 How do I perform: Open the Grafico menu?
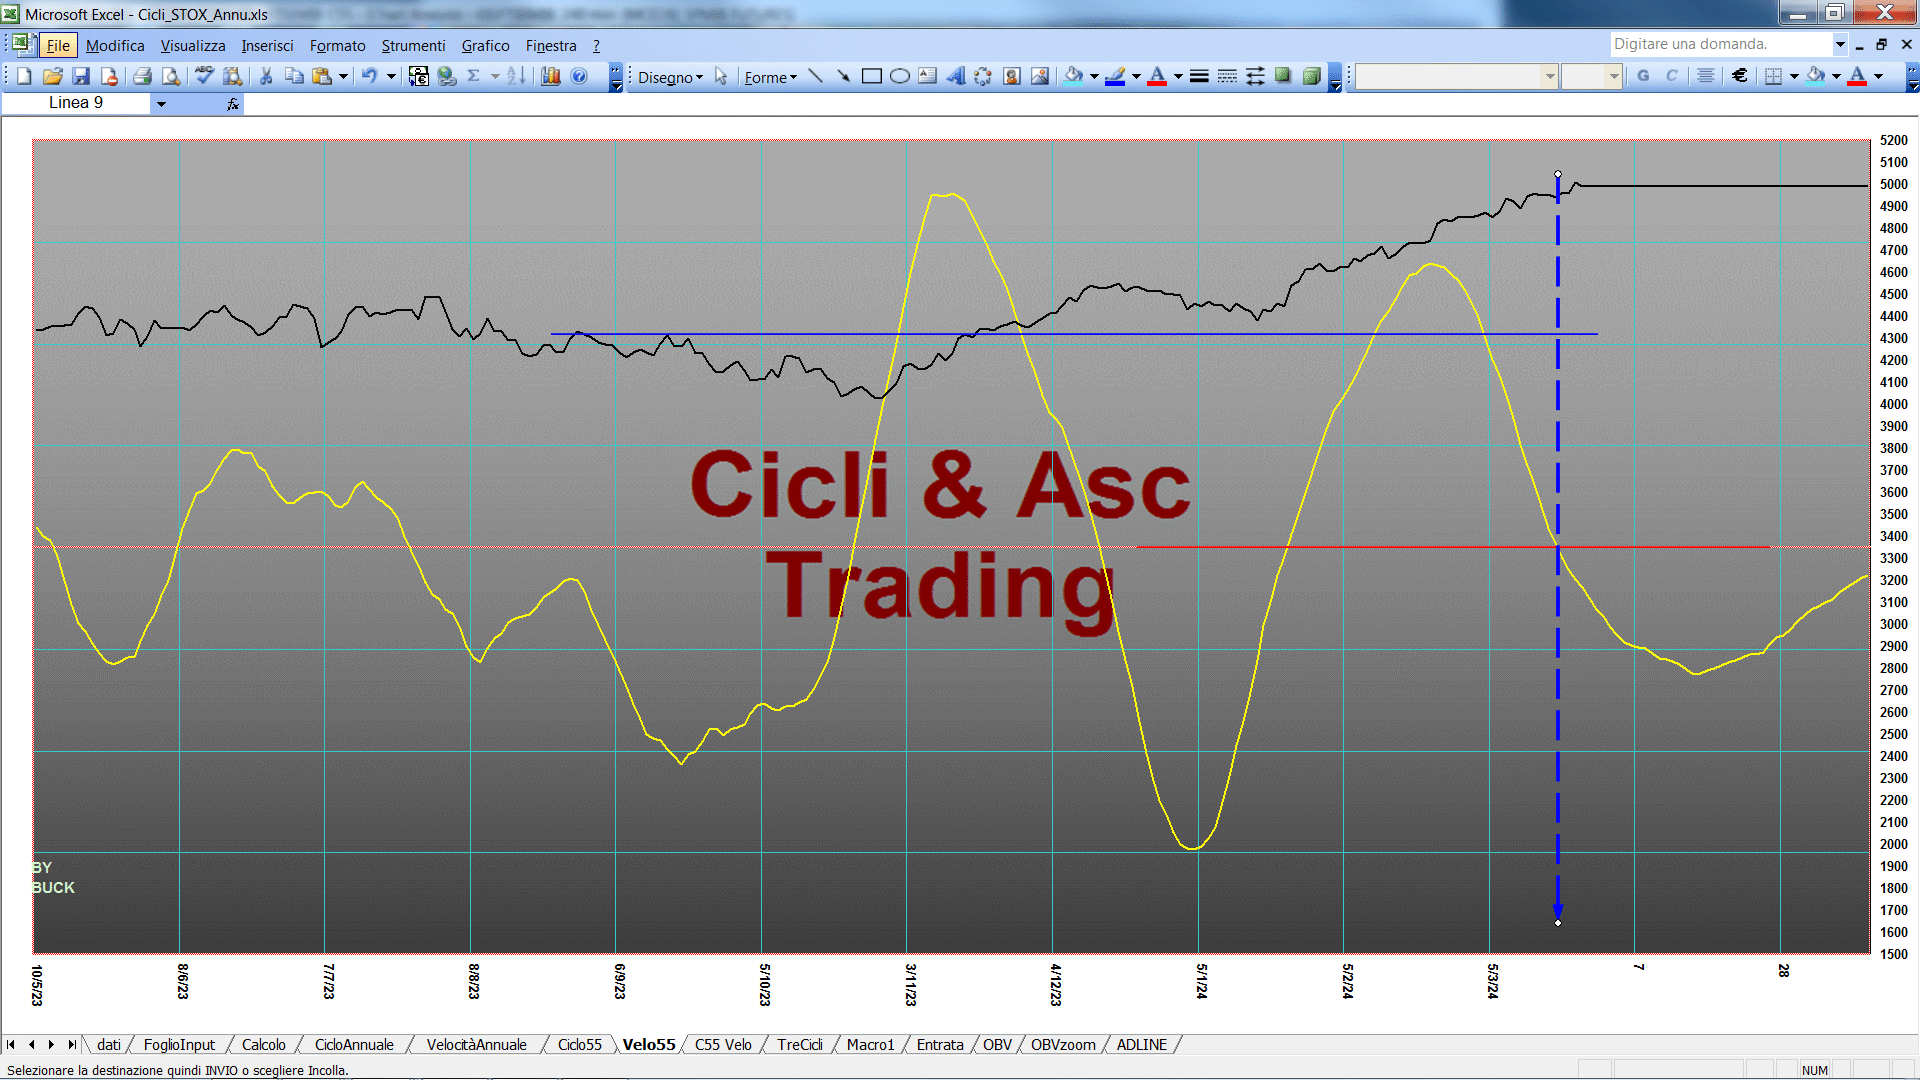(485, 46)
